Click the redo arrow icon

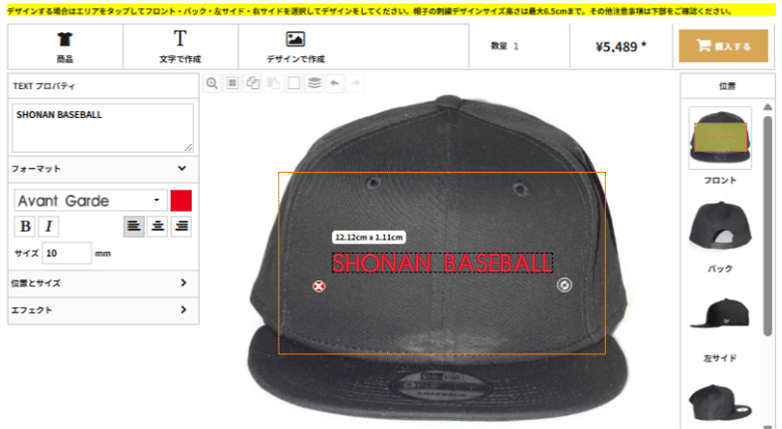click(x=355, y=83)
